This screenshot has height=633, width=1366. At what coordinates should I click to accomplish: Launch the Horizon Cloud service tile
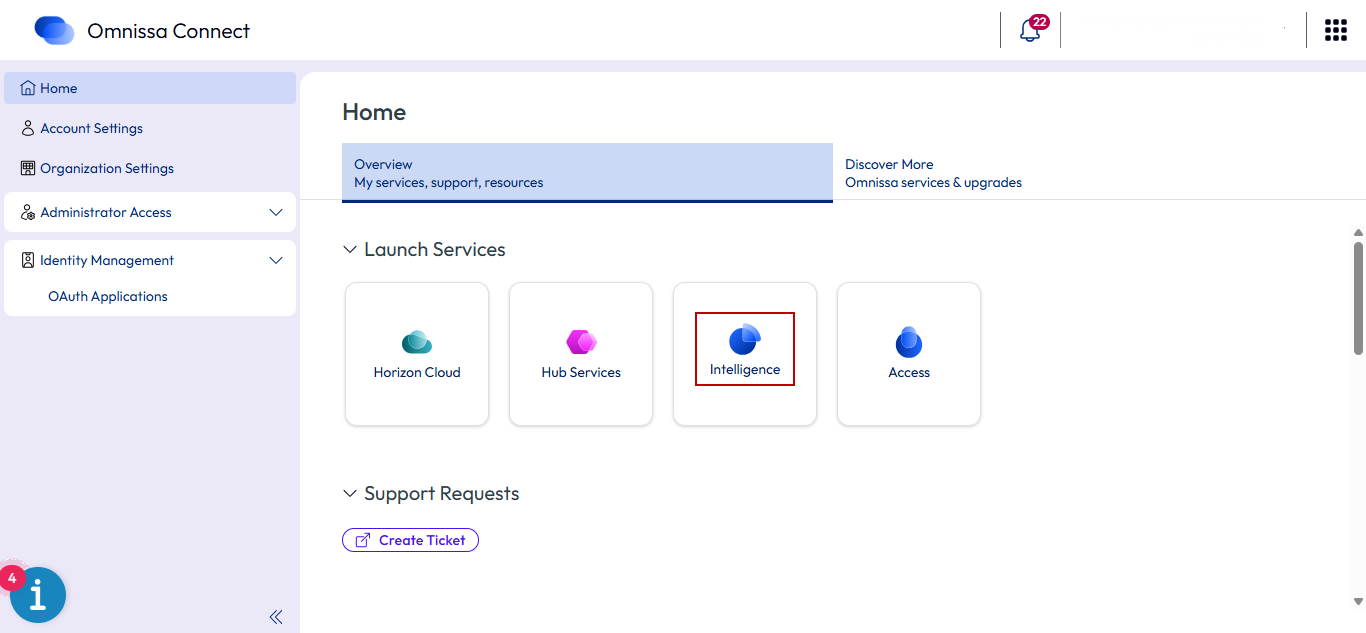click(417, 354)
